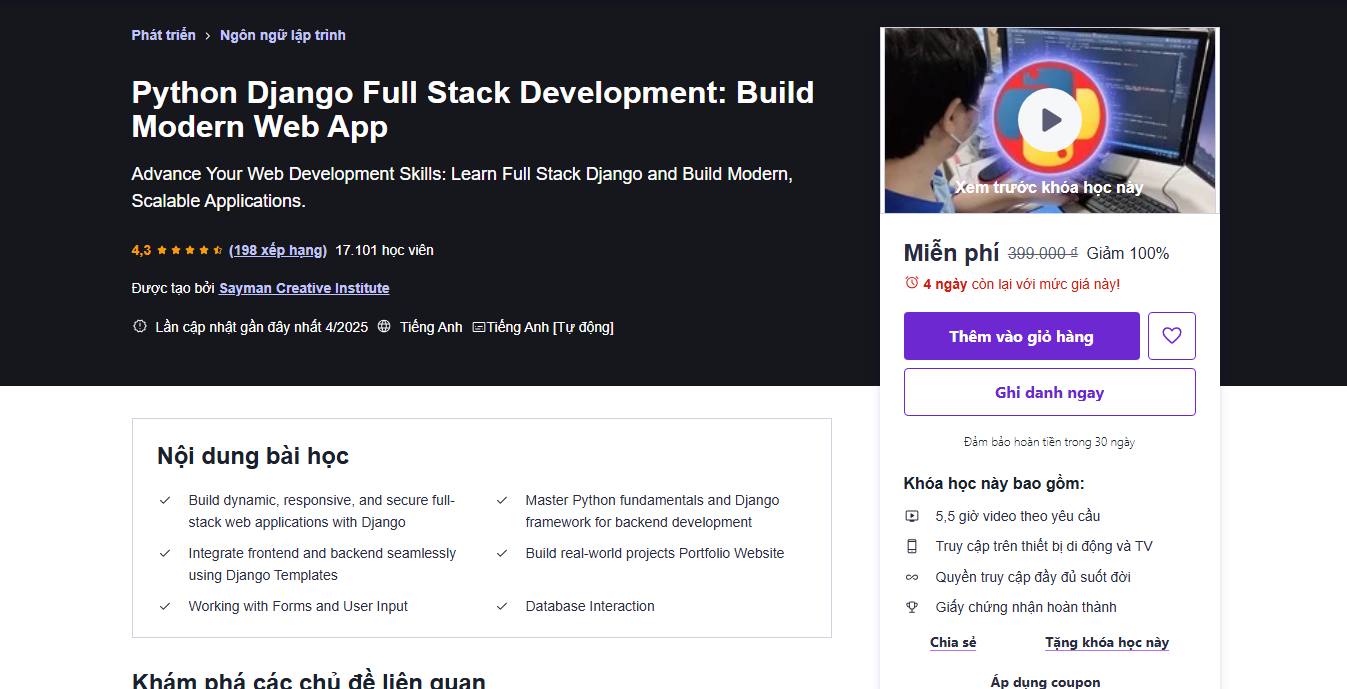Play the course preview video
Screen dimensions: 1347x689
click(1050, 120)
